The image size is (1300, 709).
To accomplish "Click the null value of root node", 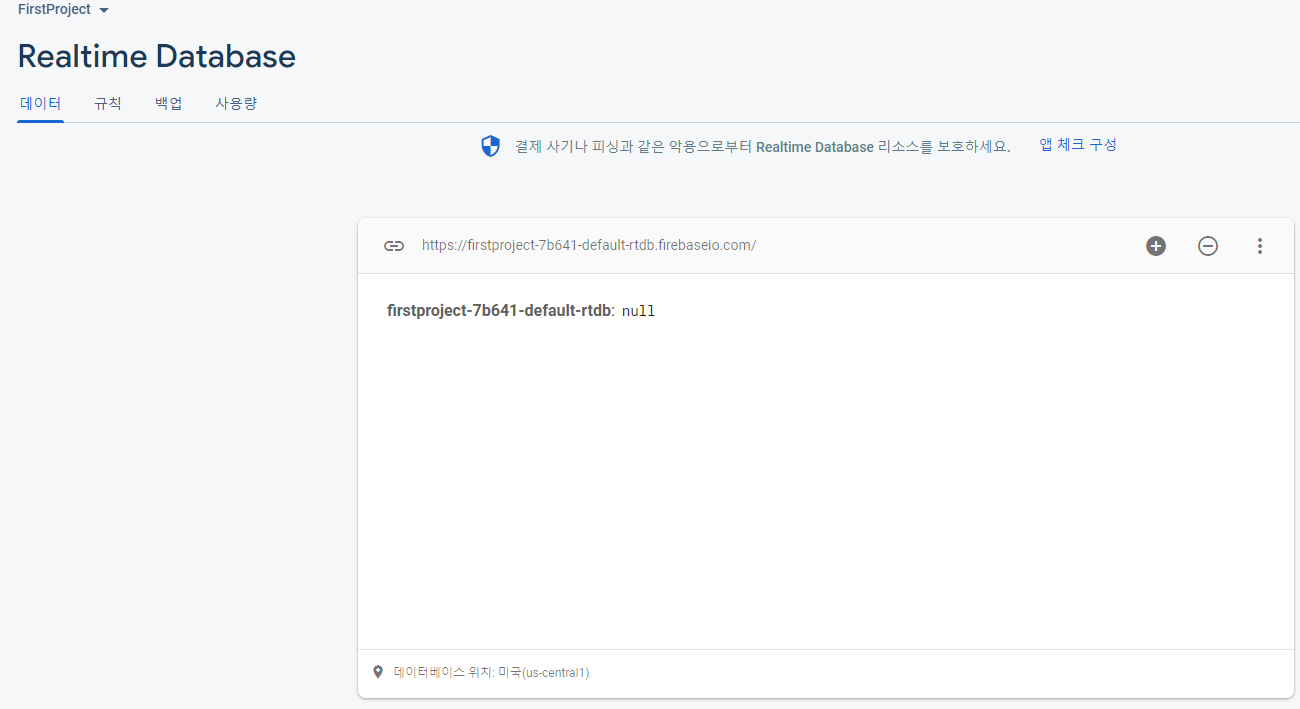I will click(x=638, y=311).
